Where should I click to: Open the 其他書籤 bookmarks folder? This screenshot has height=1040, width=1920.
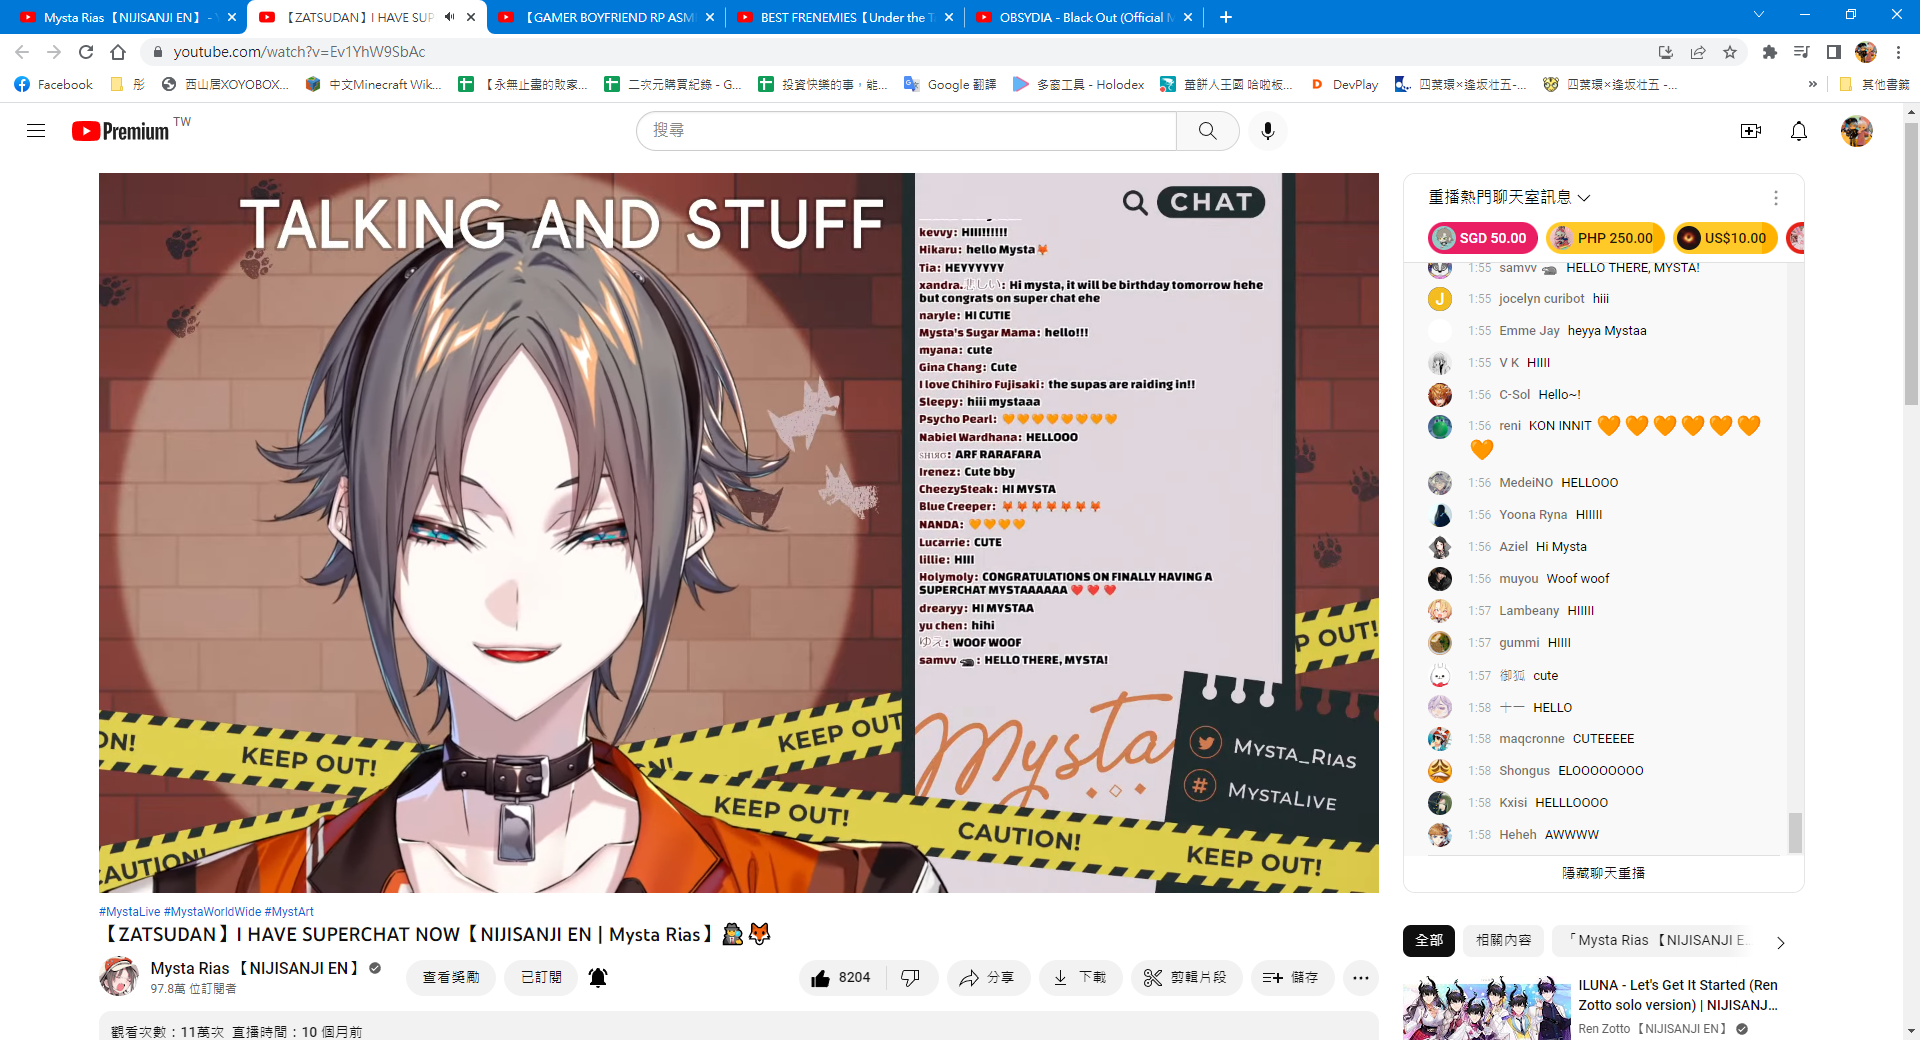(x=1874, y=85)
